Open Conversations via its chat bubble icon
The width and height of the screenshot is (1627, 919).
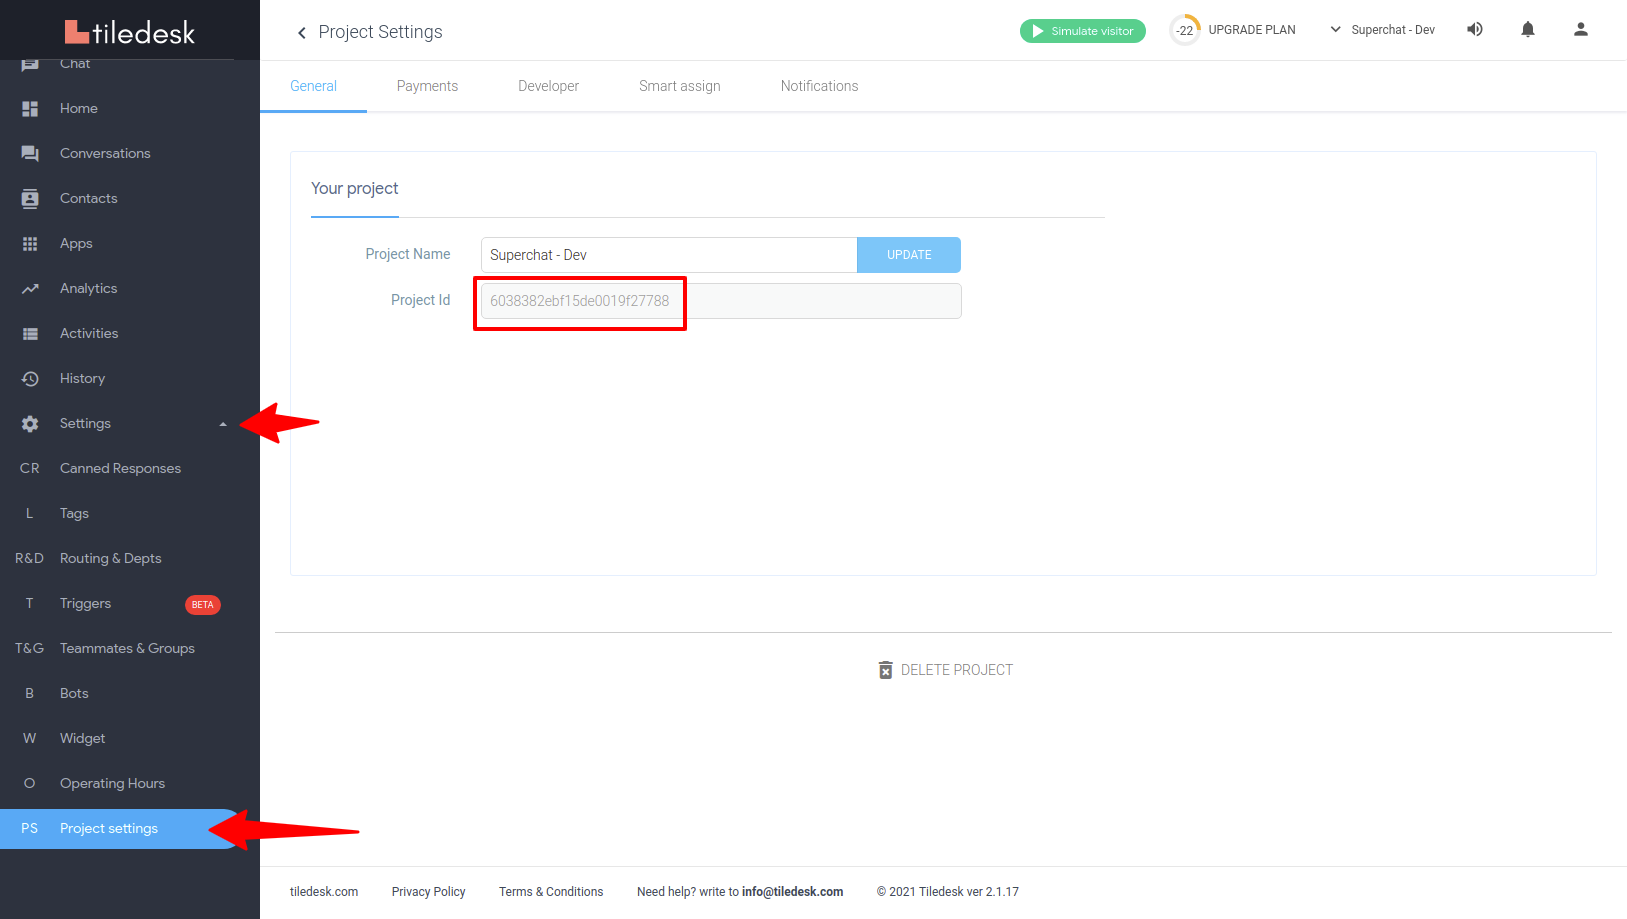click(x=30, y=153)
